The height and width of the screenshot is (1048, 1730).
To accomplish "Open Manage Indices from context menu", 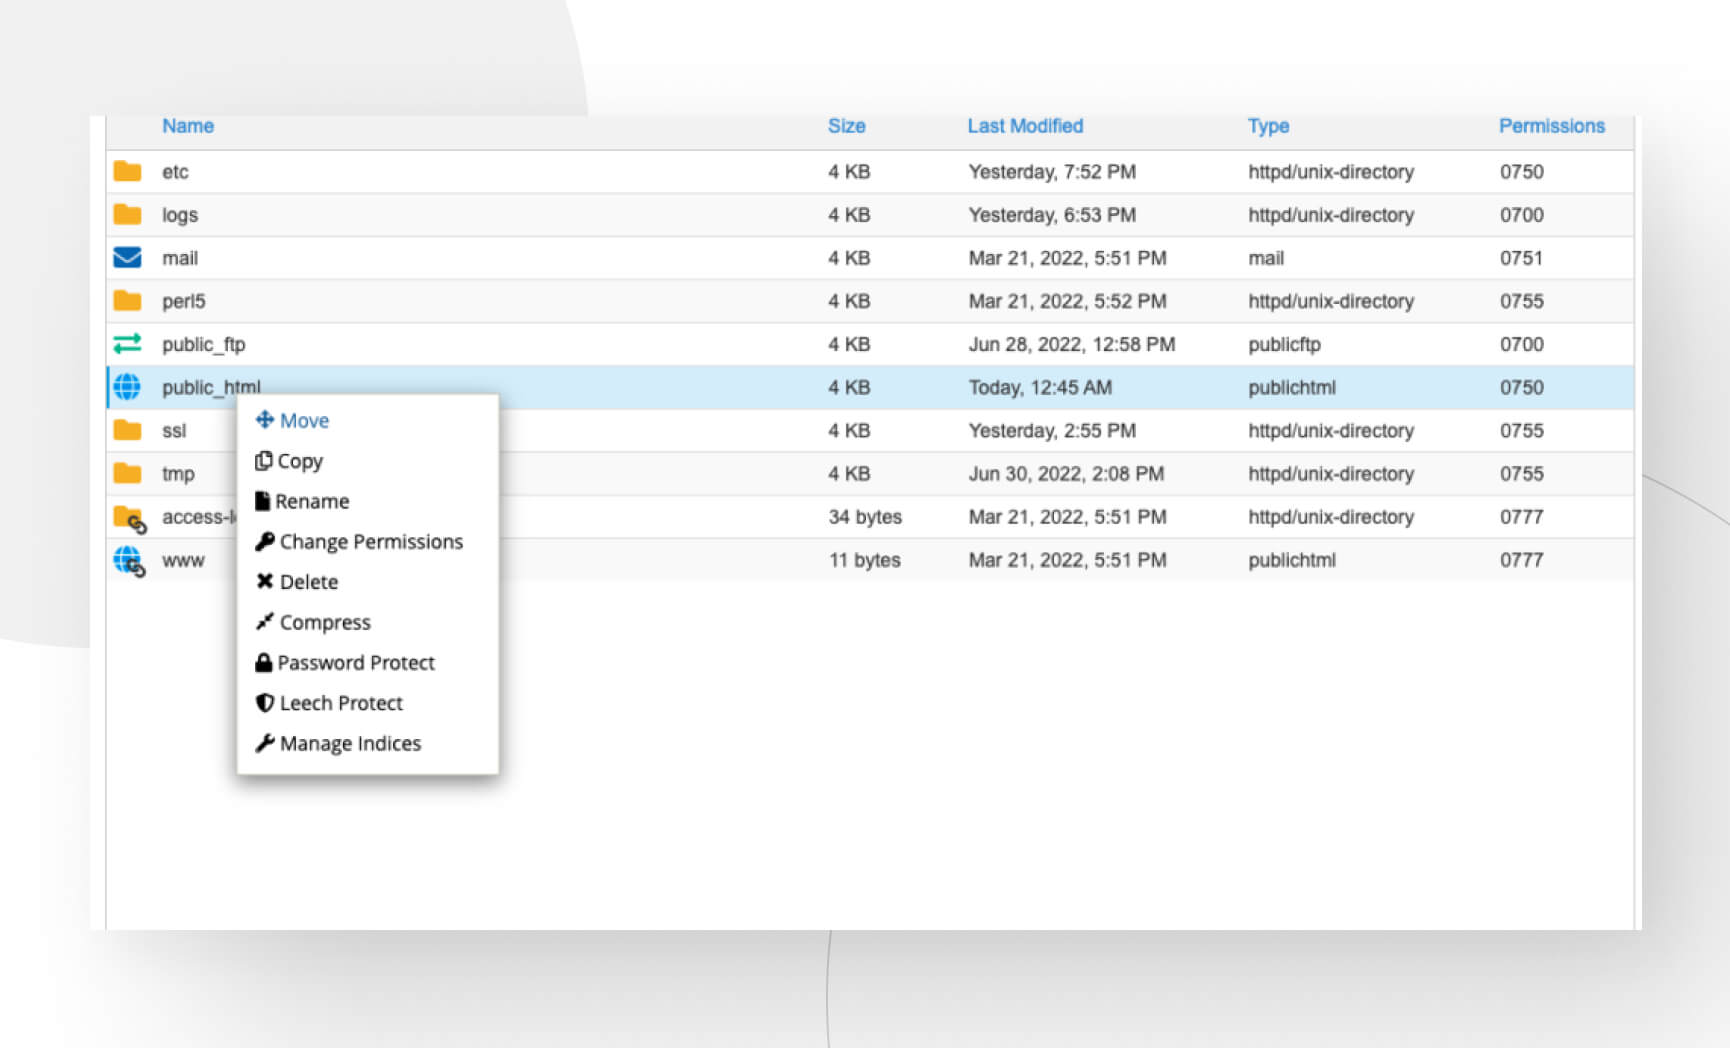I will [349, 744].
